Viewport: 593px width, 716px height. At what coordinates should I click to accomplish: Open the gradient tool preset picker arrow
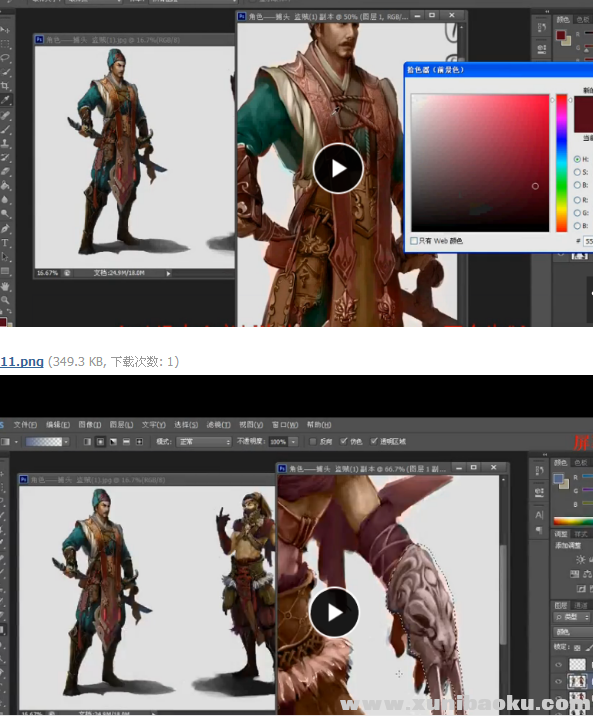[17, 442]
